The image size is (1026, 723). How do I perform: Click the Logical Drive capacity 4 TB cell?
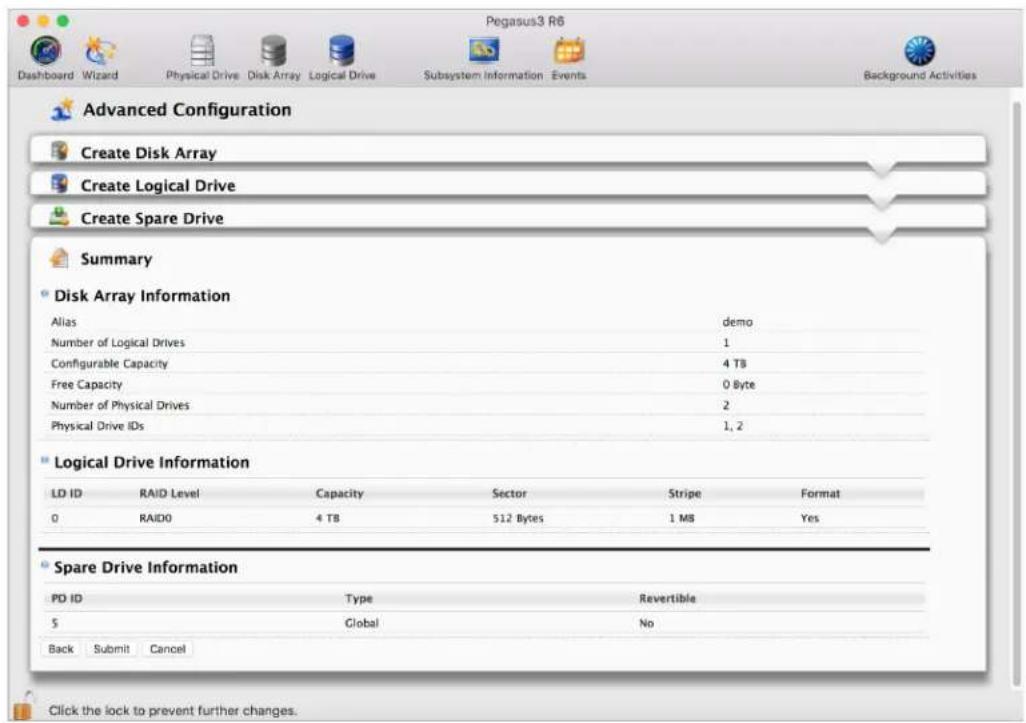(327, 518)
